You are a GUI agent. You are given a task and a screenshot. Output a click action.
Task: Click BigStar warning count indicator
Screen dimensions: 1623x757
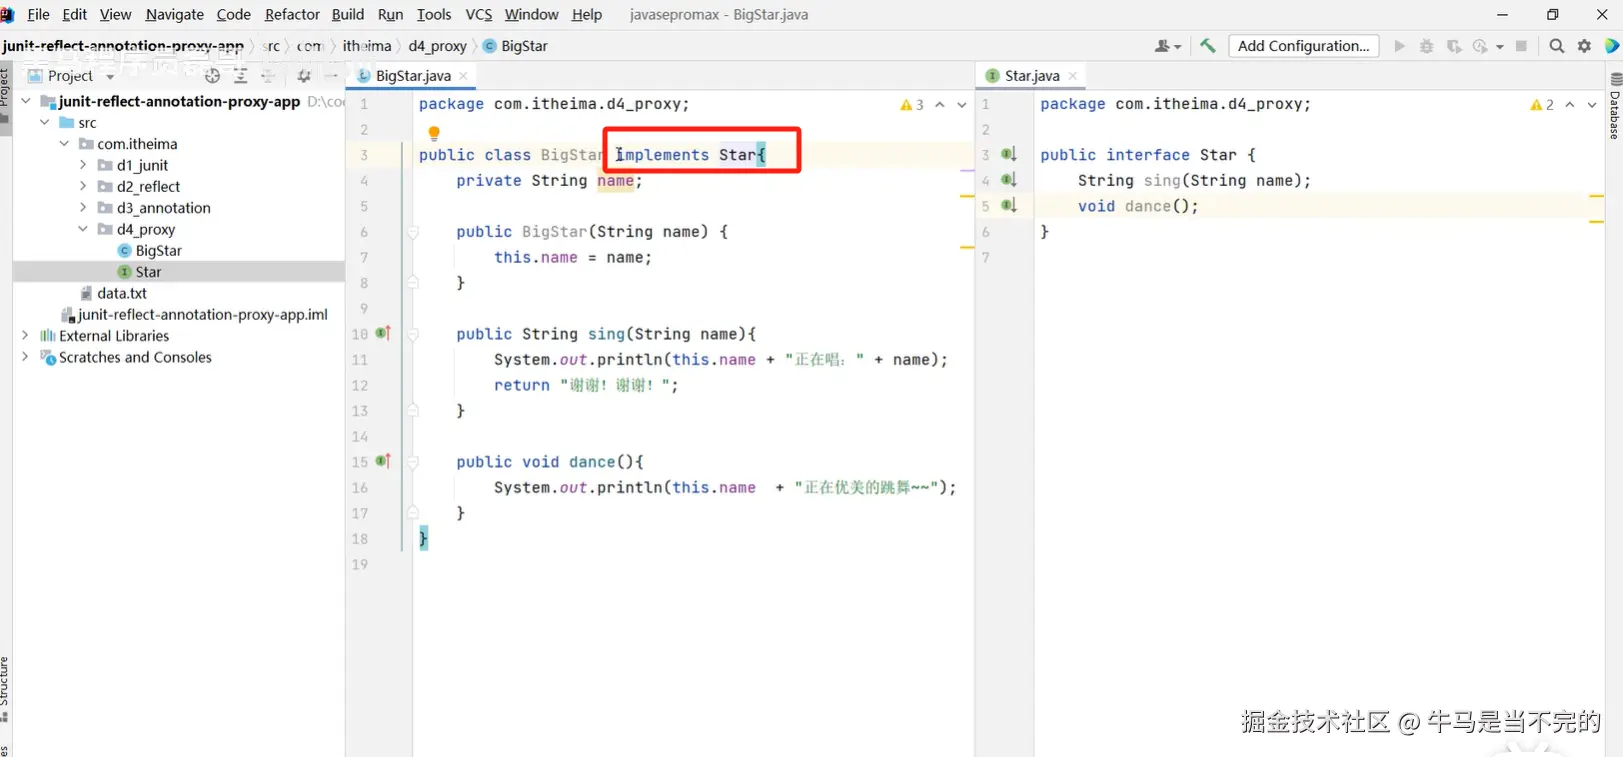912,104
